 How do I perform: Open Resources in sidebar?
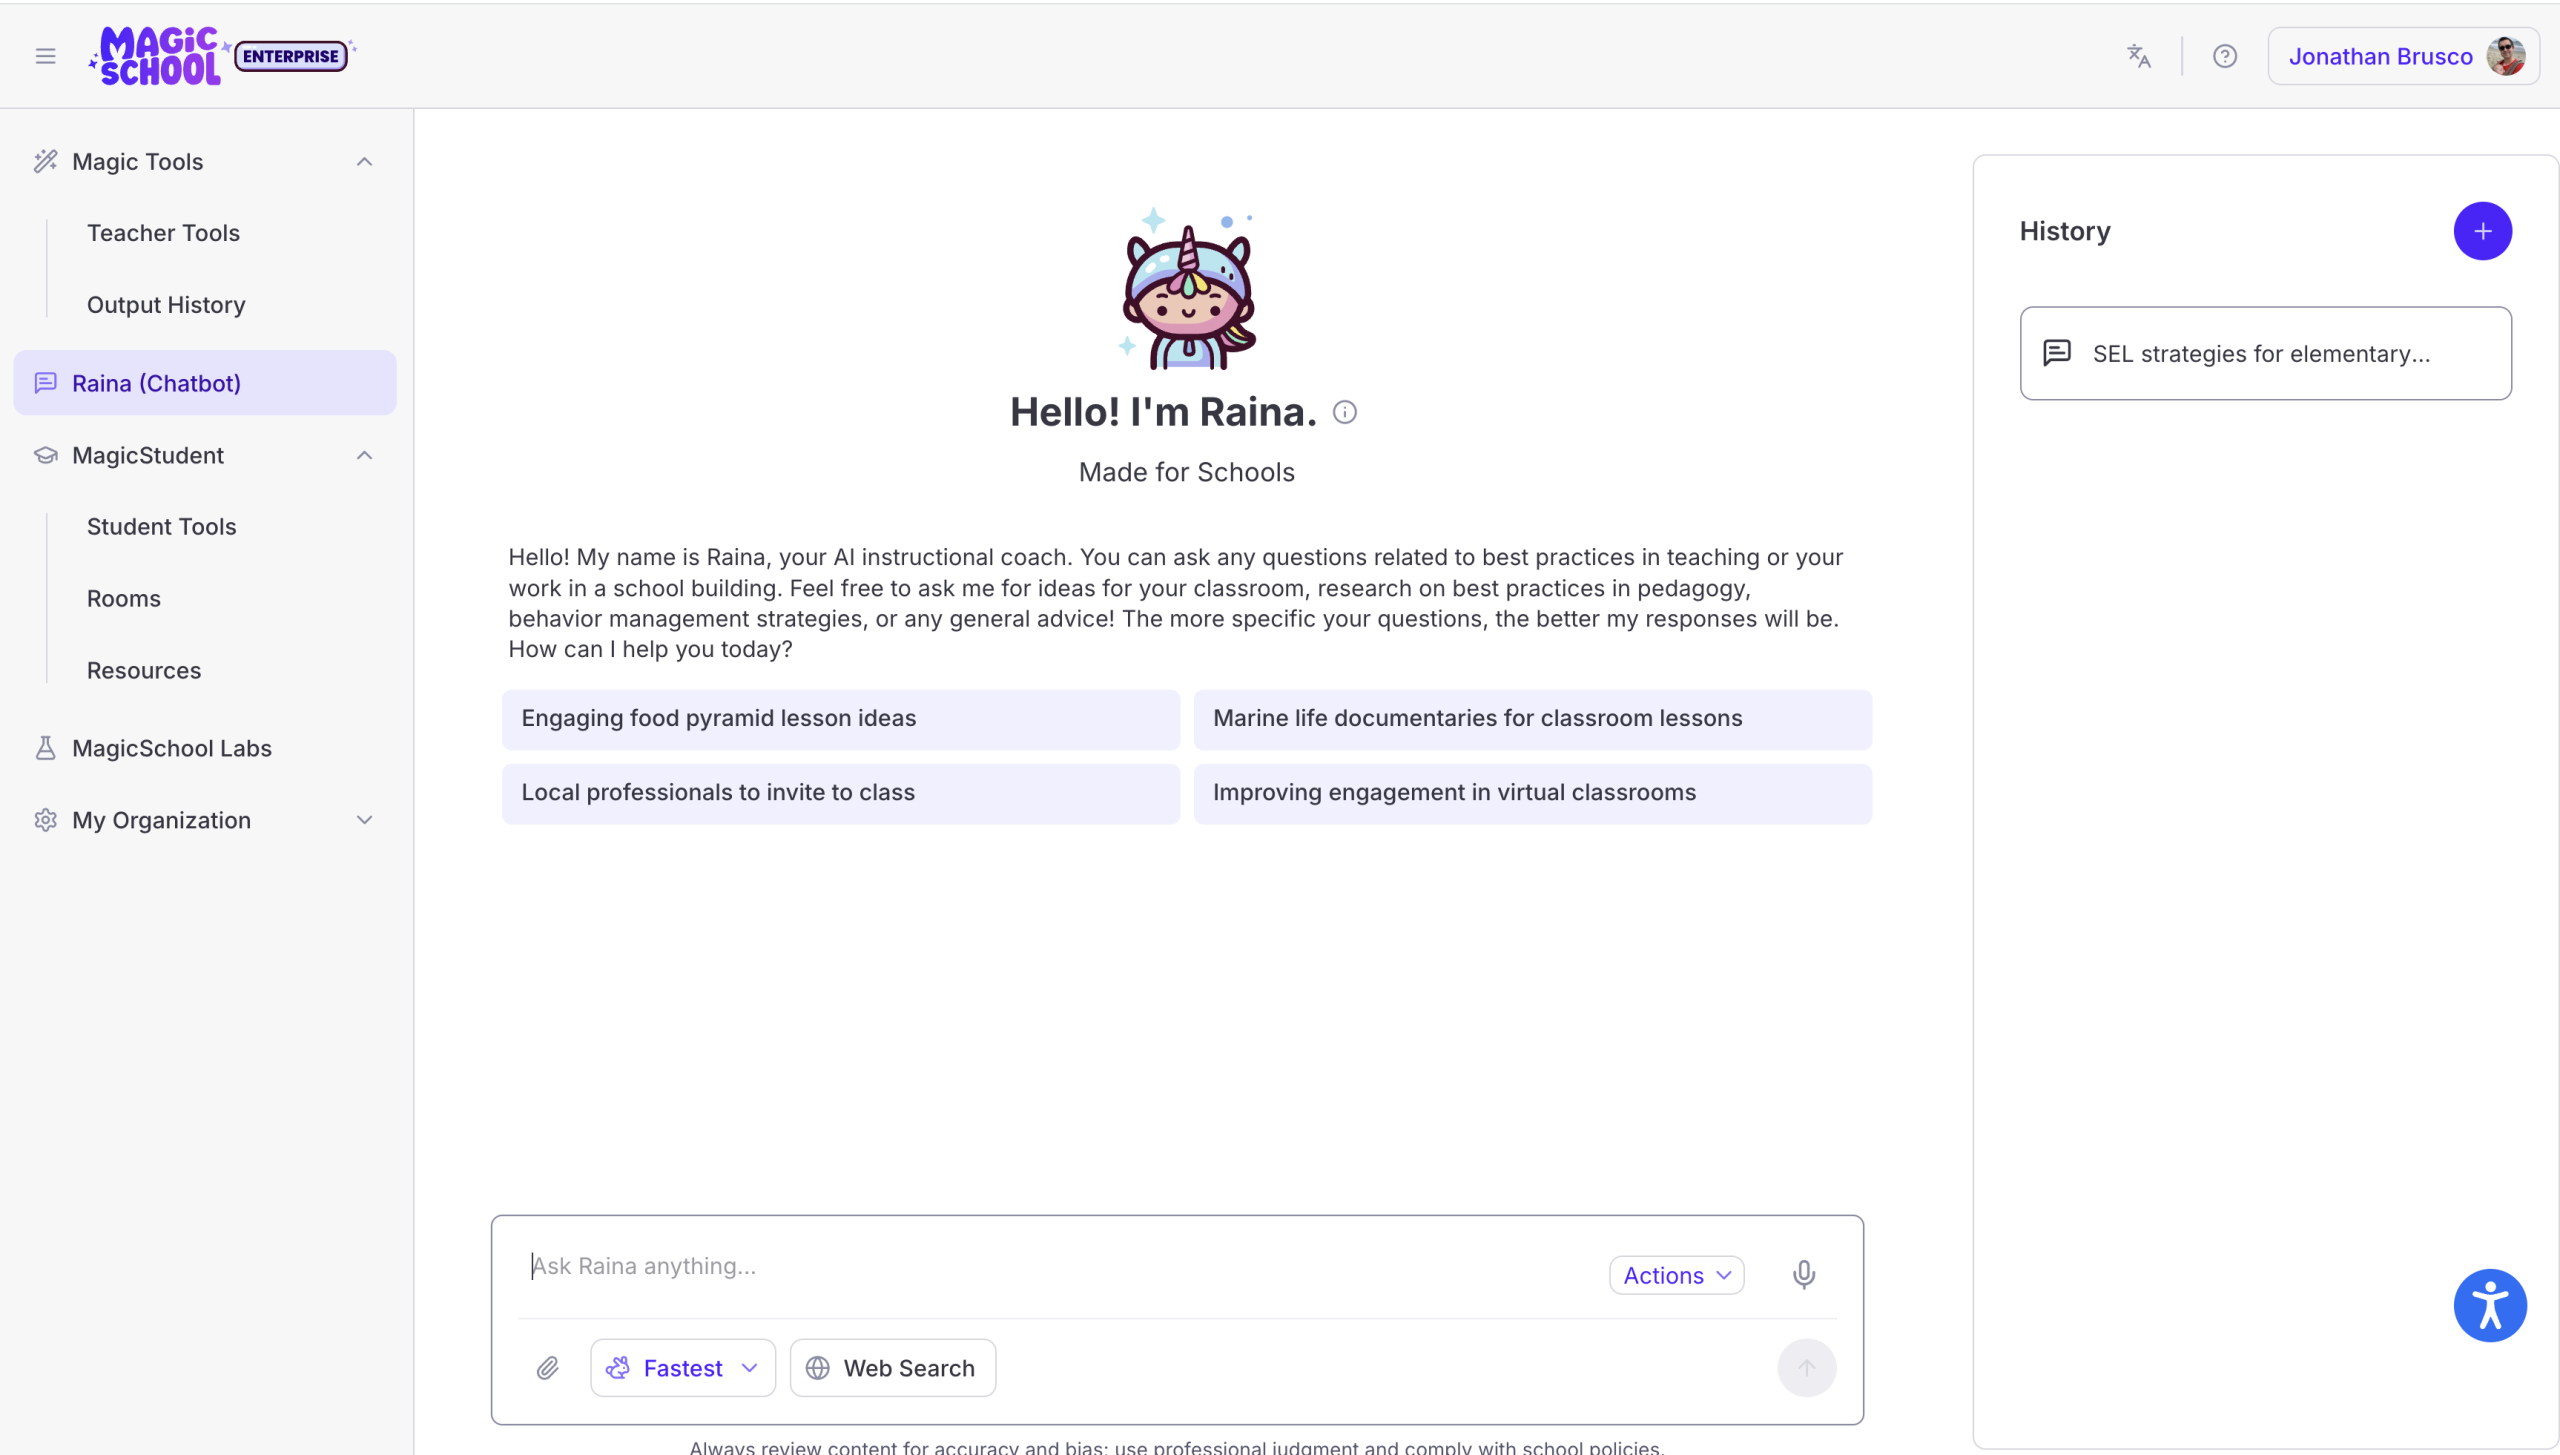[x=144, y=671]
